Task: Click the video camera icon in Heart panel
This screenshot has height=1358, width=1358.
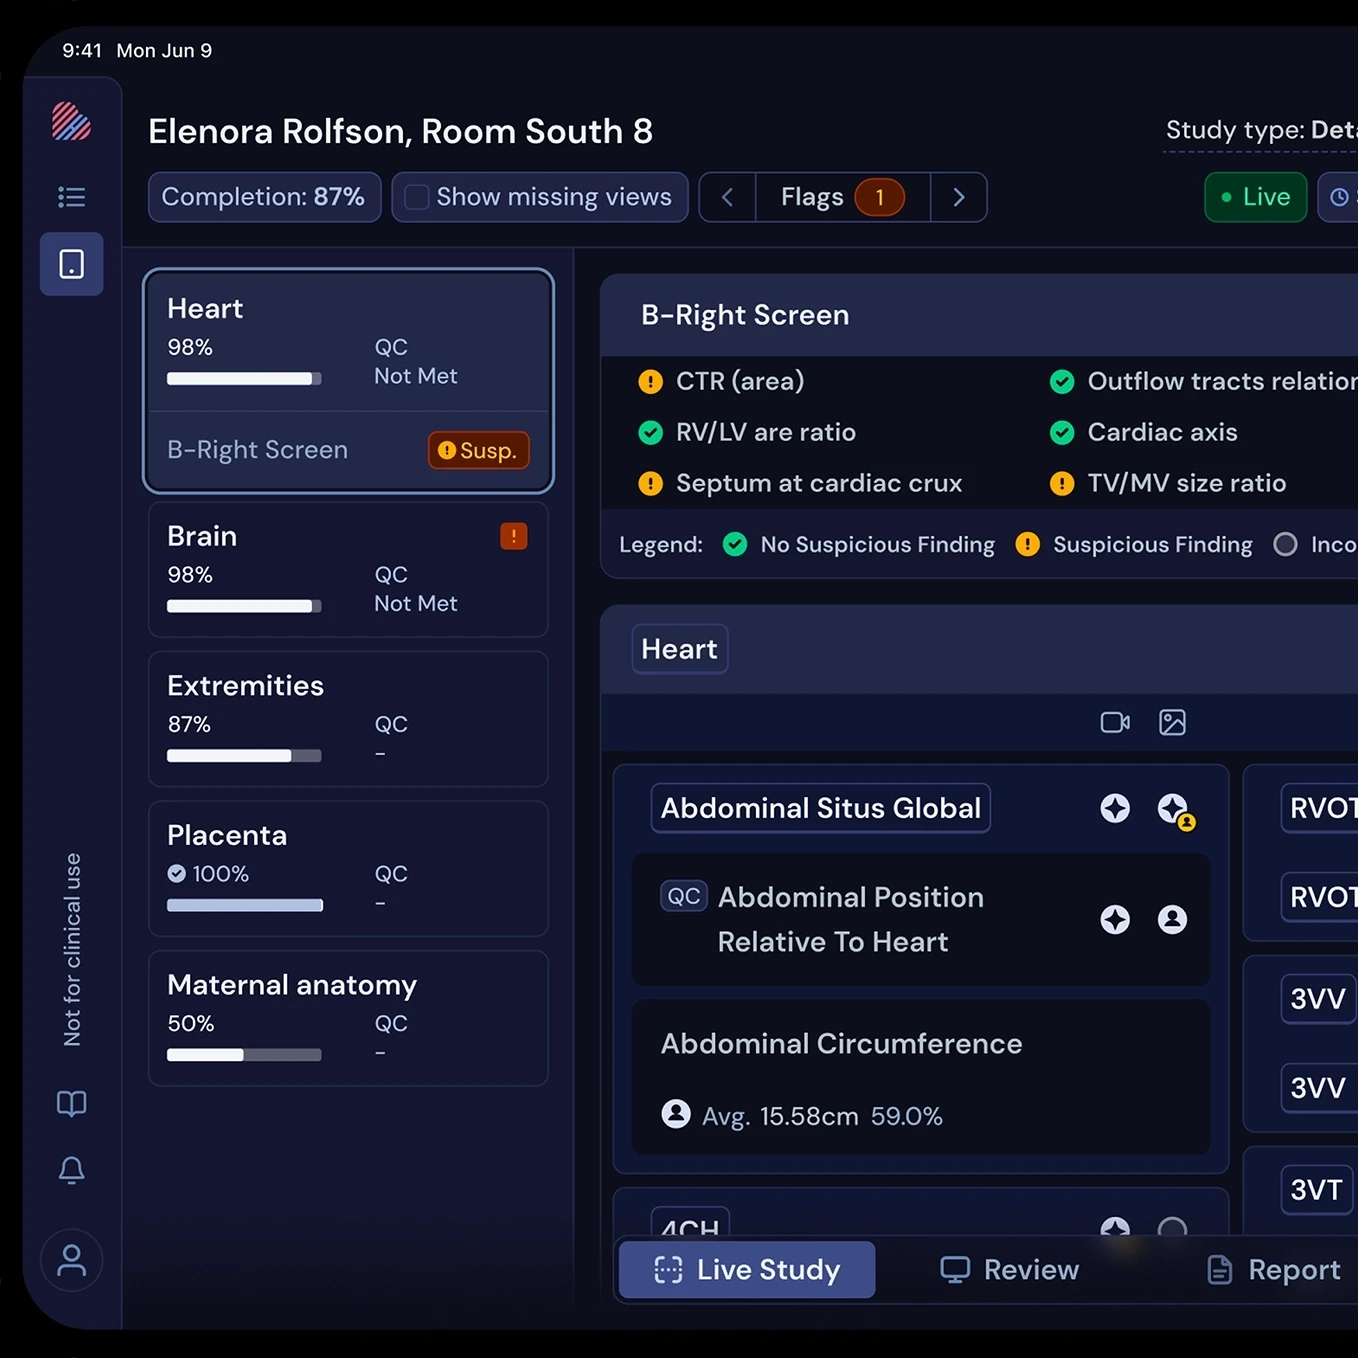Action: [x=1115, y=722]
